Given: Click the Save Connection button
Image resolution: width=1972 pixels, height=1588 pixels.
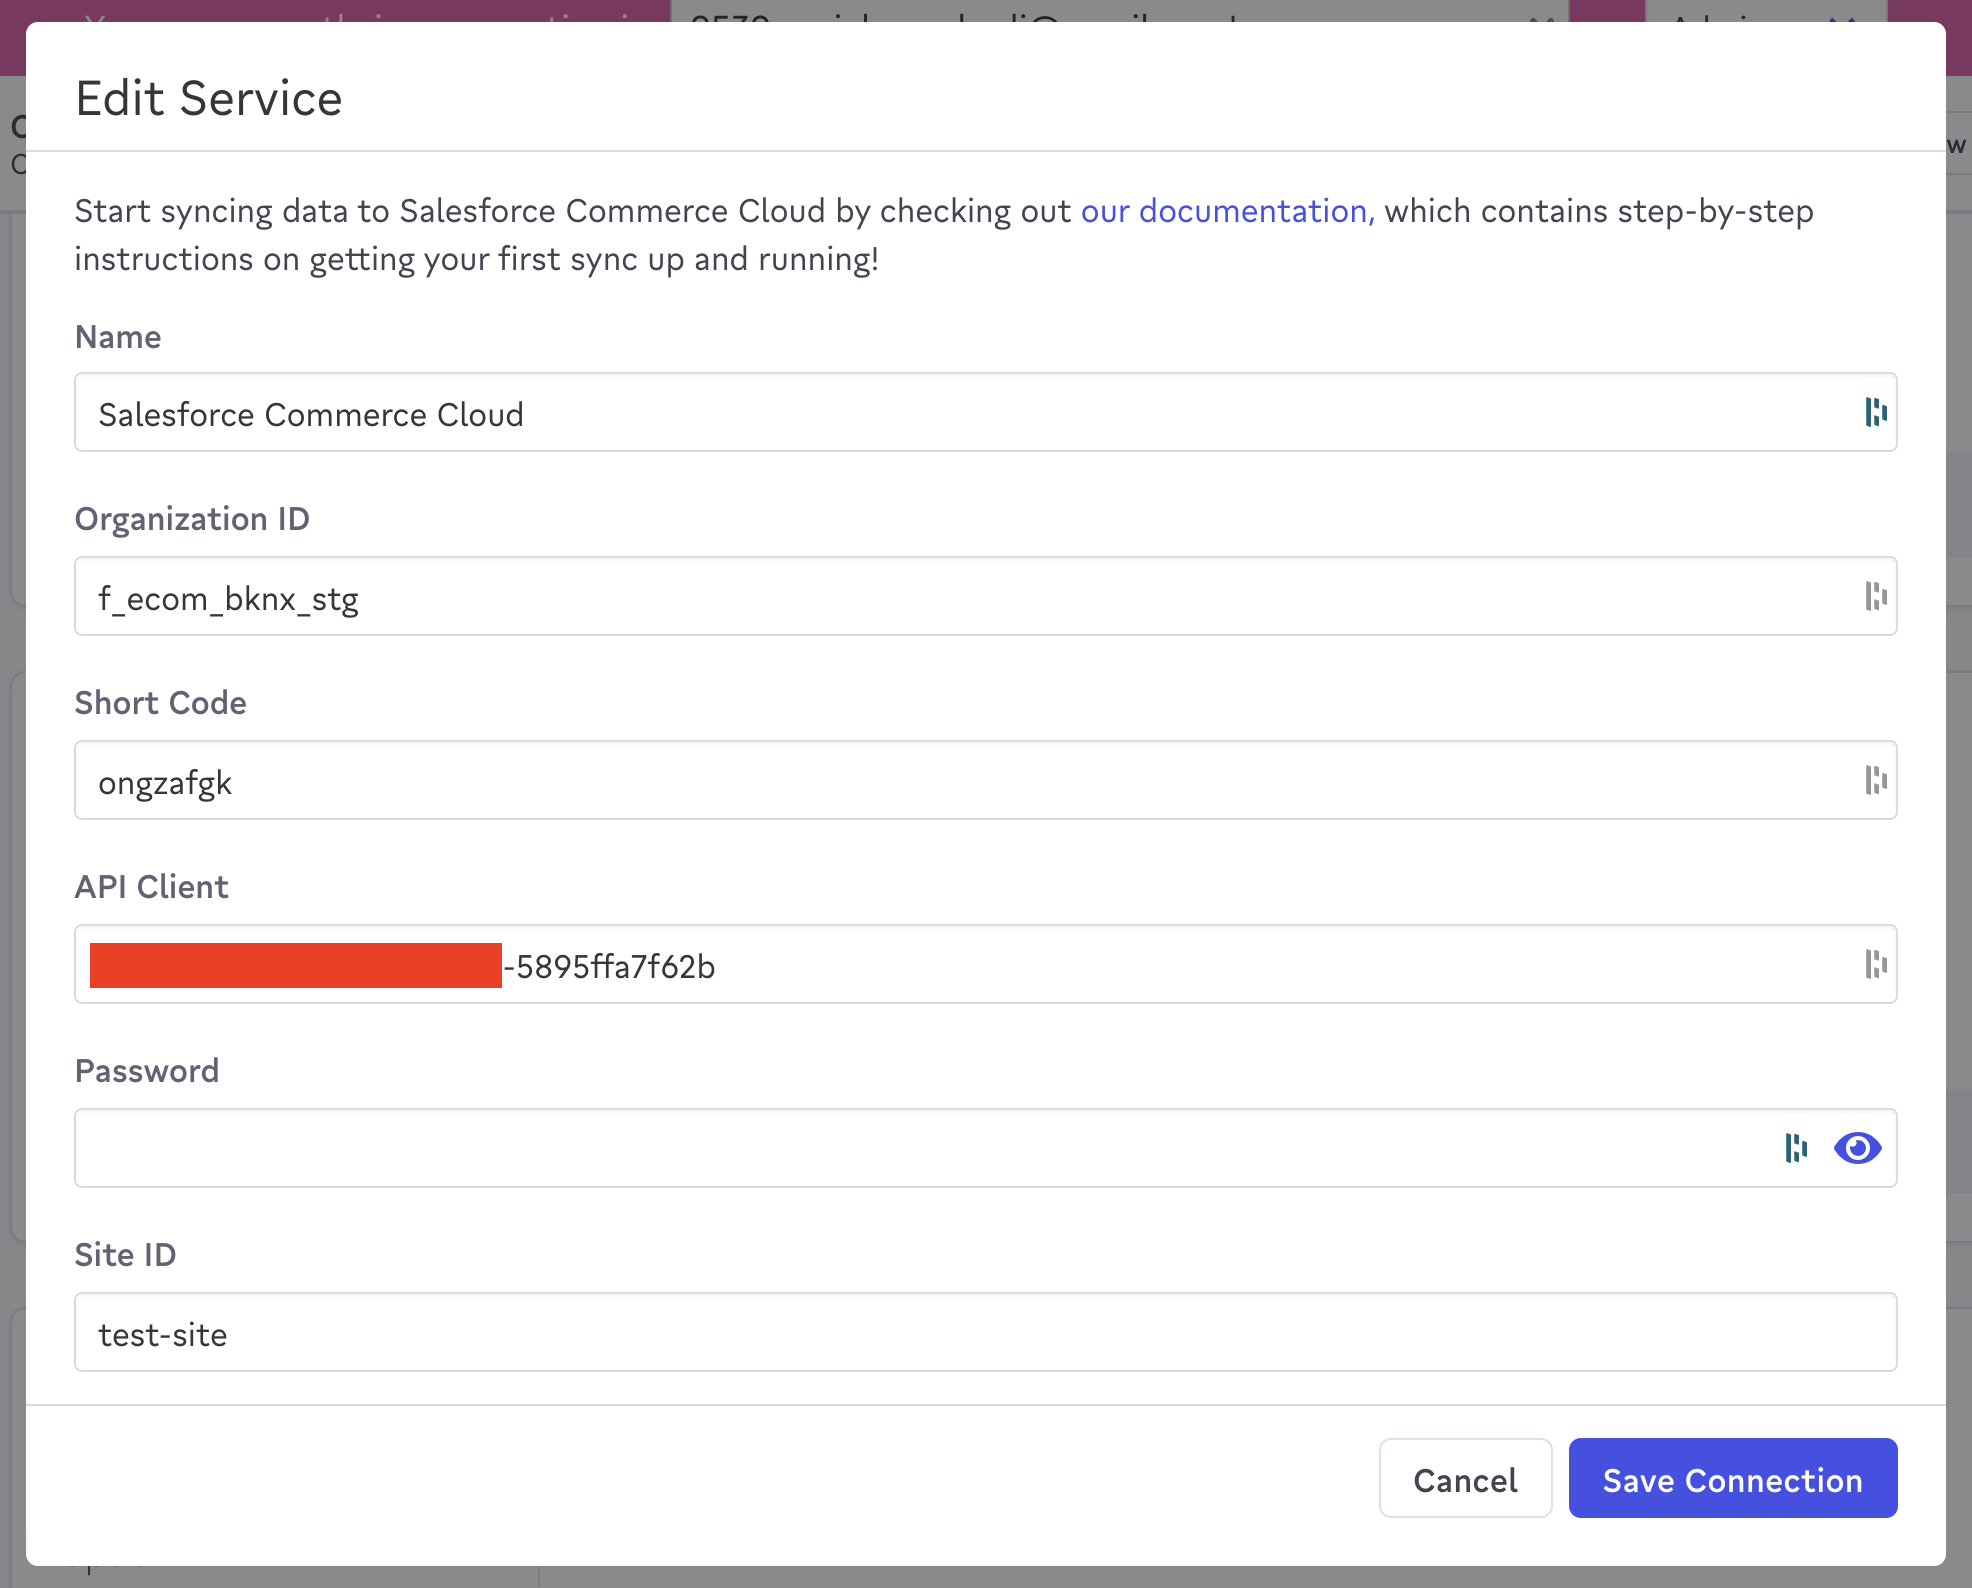Looking at the screenshot, I should click(x=1732, y=1478).
